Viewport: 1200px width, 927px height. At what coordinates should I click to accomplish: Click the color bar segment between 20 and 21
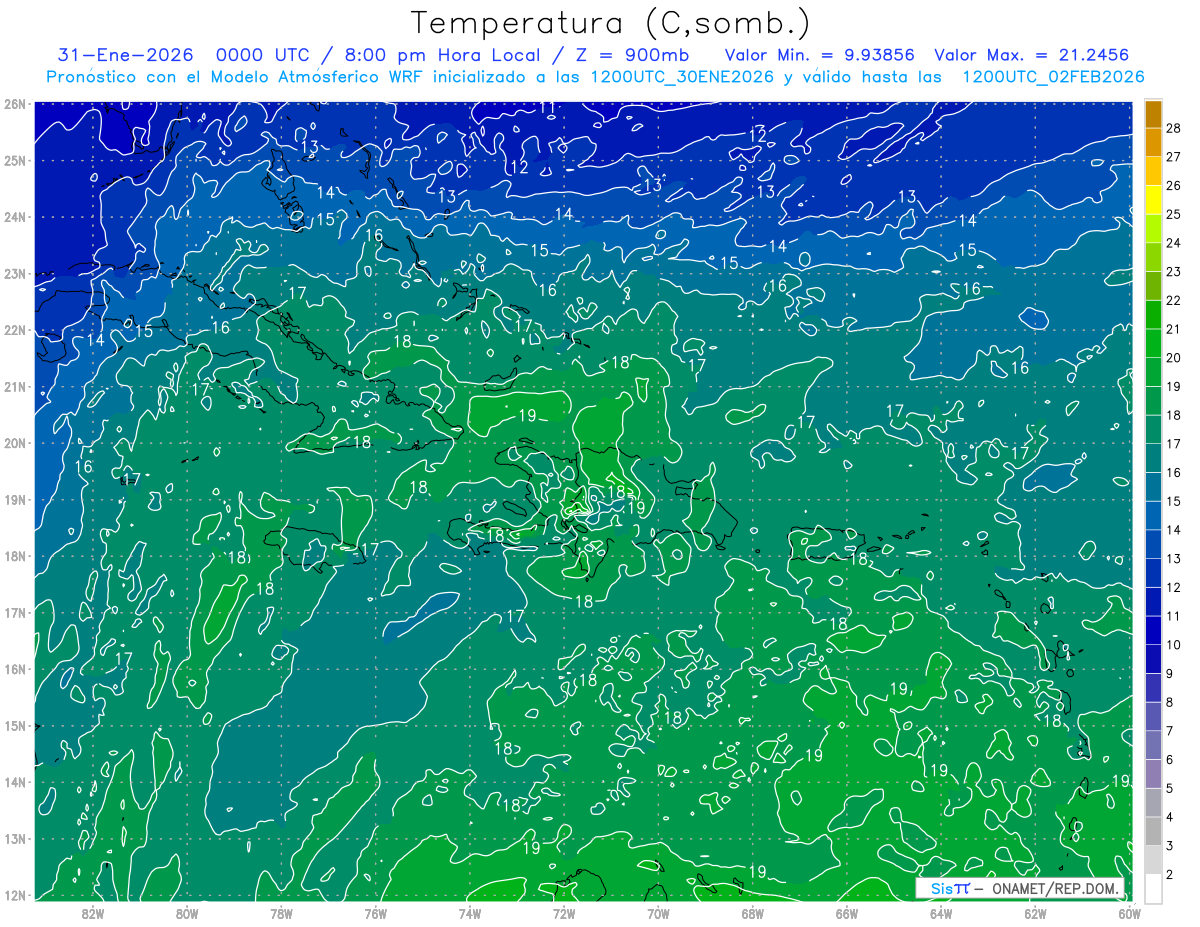[1153, 343]
